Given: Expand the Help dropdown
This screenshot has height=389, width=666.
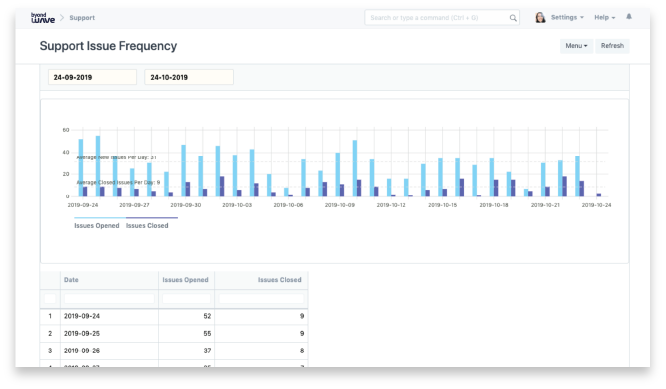Looking at the screenshot, I should (604, 17).
